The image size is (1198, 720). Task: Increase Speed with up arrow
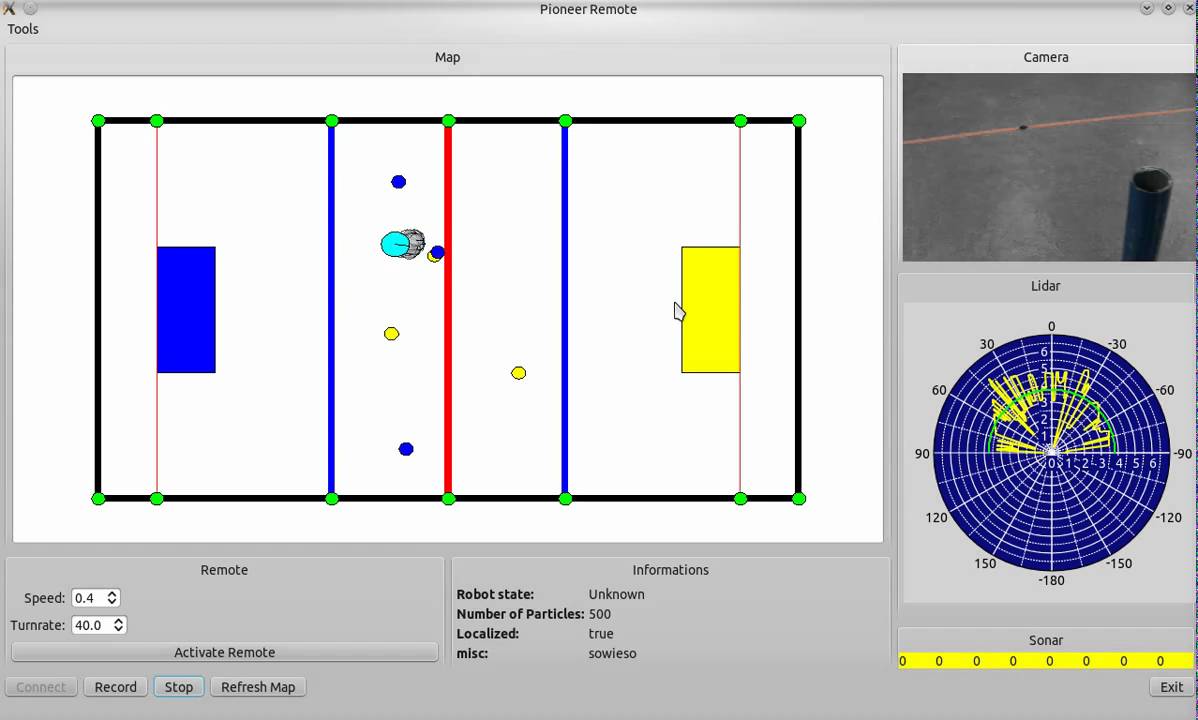tap(112, 594)
